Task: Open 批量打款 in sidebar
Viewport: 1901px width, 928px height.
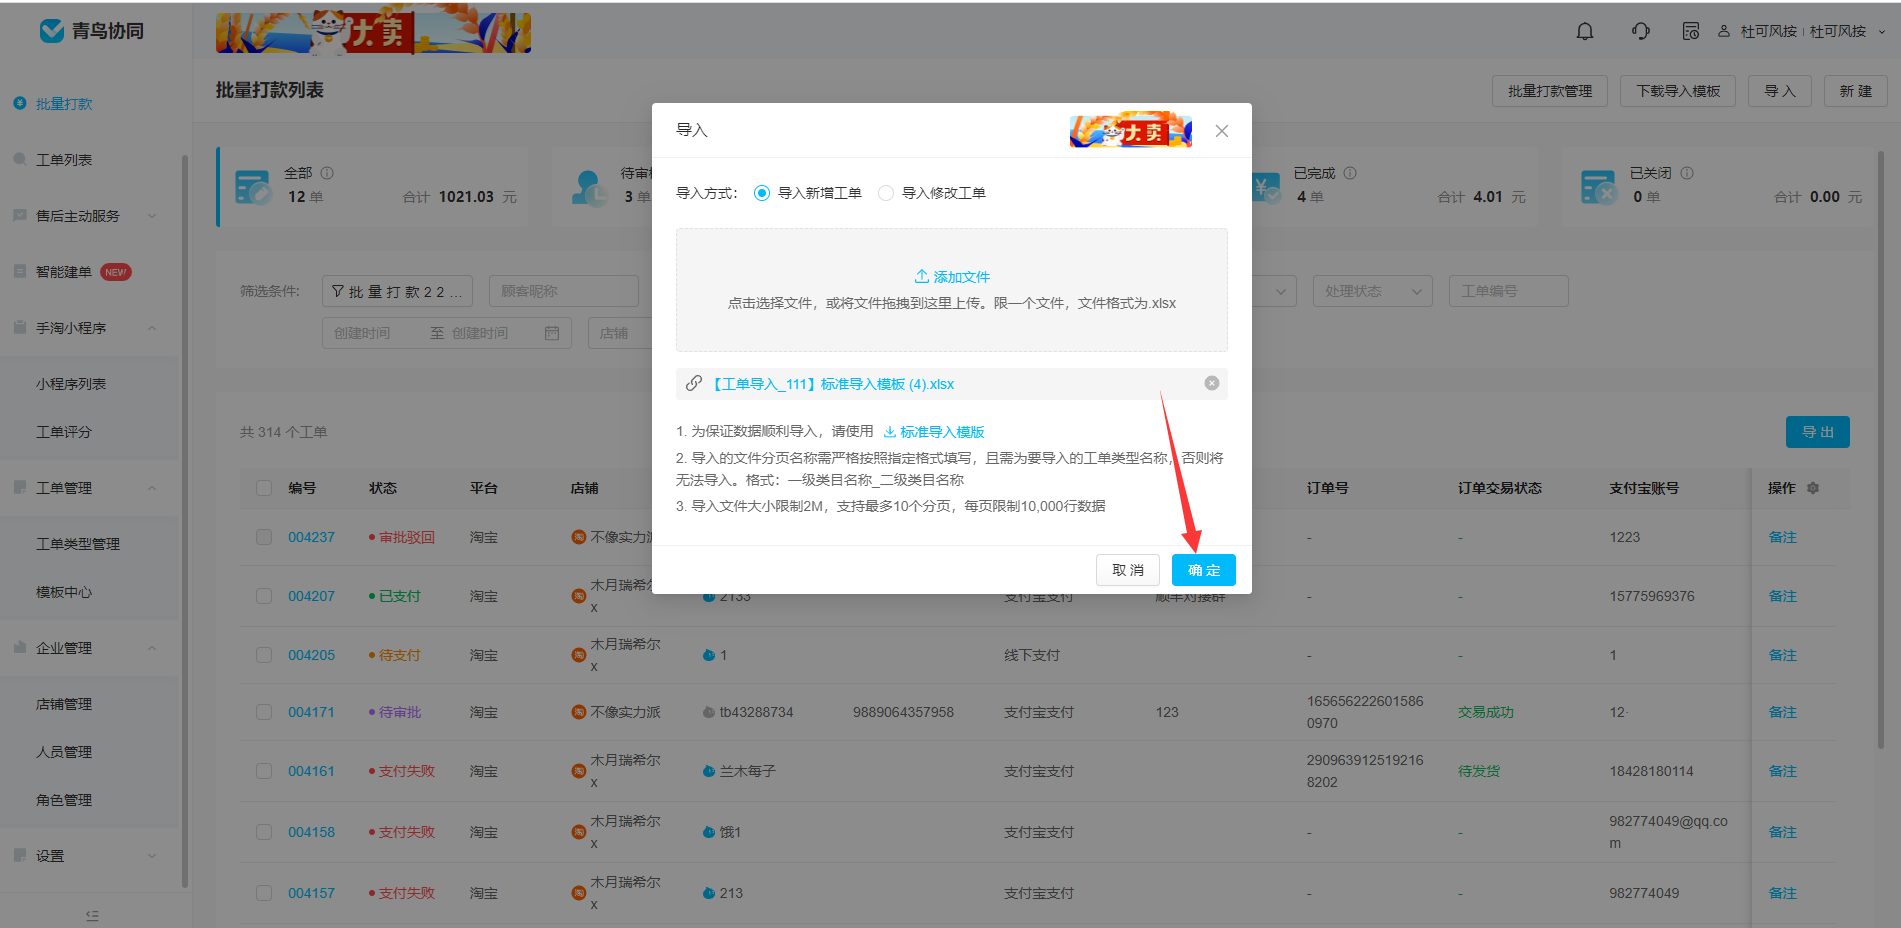Action: click(64, 104)
